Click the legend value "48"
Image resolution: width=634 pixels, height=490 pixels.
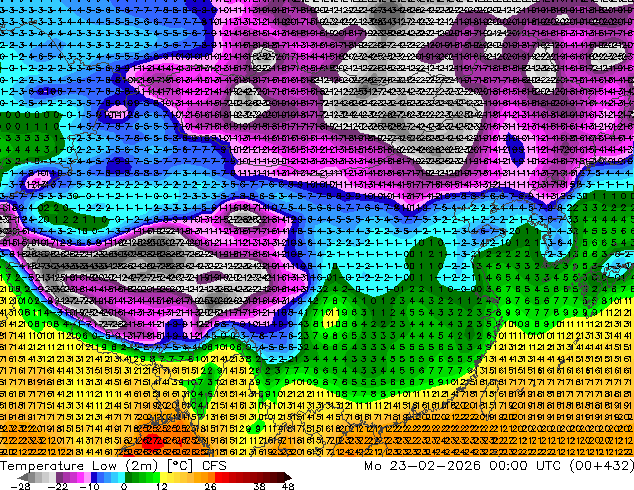pos(288,486)
